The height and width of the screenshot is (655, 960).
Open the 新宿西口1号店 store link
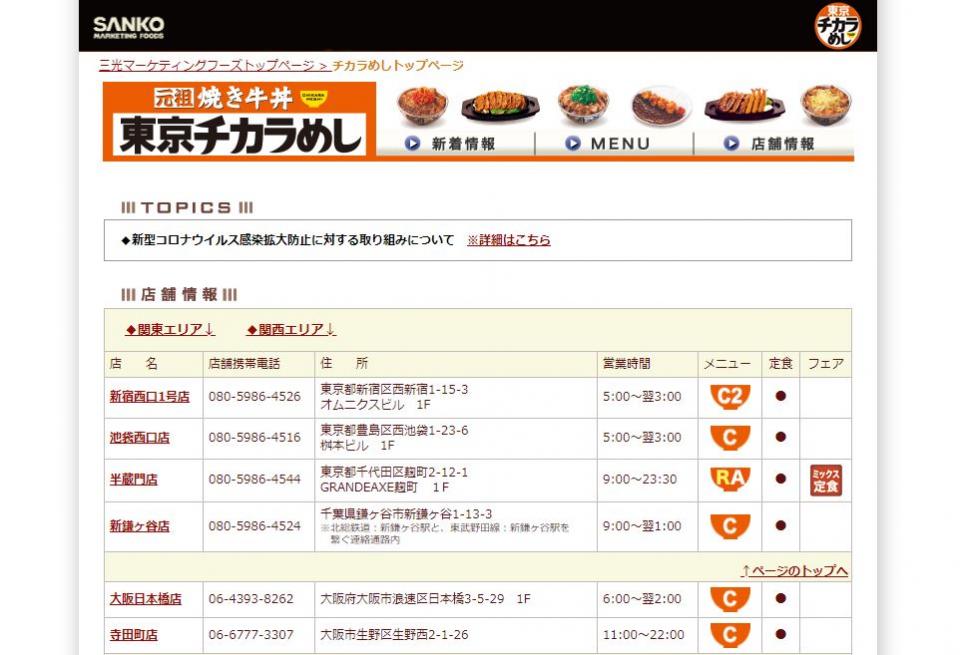[149, 397]
